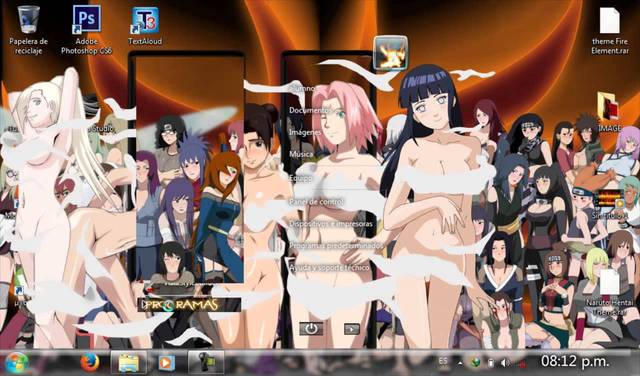This screenshot has height=376, width=640.
Task: Open the theme Fire Element.rar file
Action: tap(610, 31)
